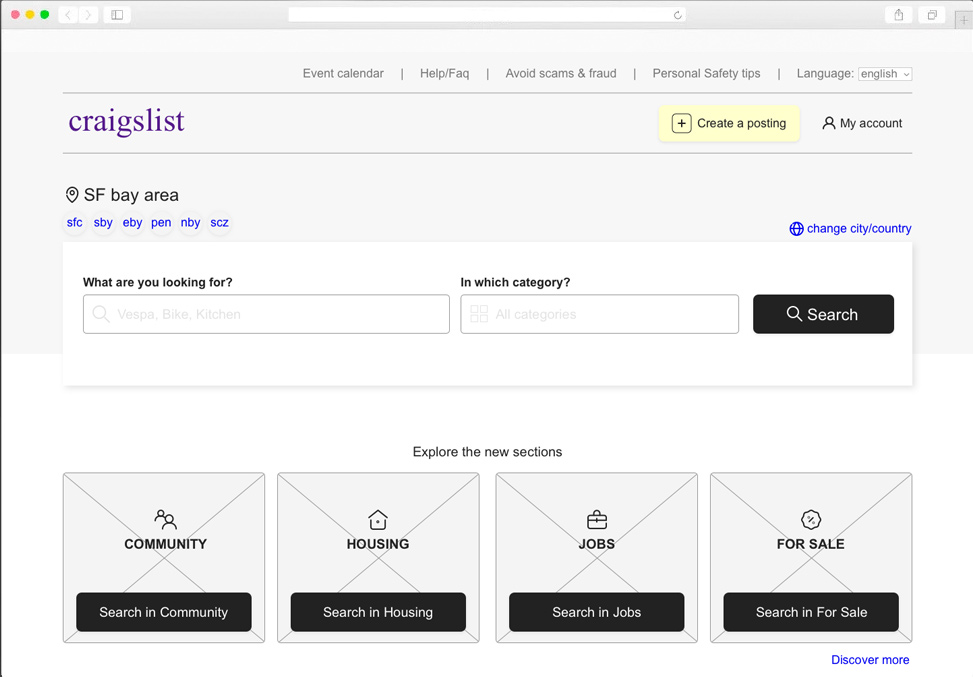Click the Explore the new sections text
The height and width of the screenshot is (677, 973).
pyautogui.click(x=487, y=452)
